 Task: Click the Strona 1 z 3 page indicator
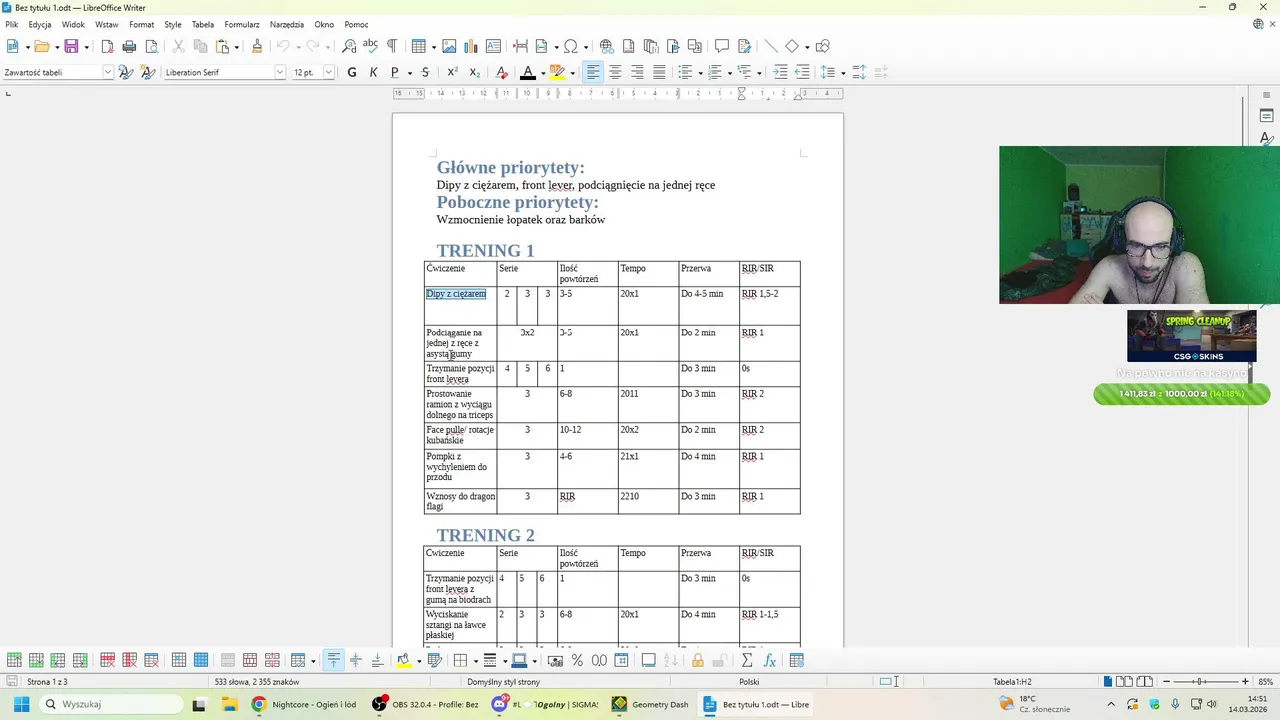tap(47, 682)
